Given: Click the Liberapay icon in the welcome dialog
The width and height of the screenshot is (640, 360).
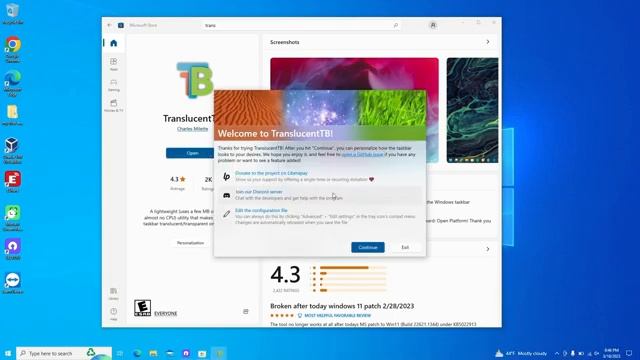Looking at the screenshot, I should [227, 176].
